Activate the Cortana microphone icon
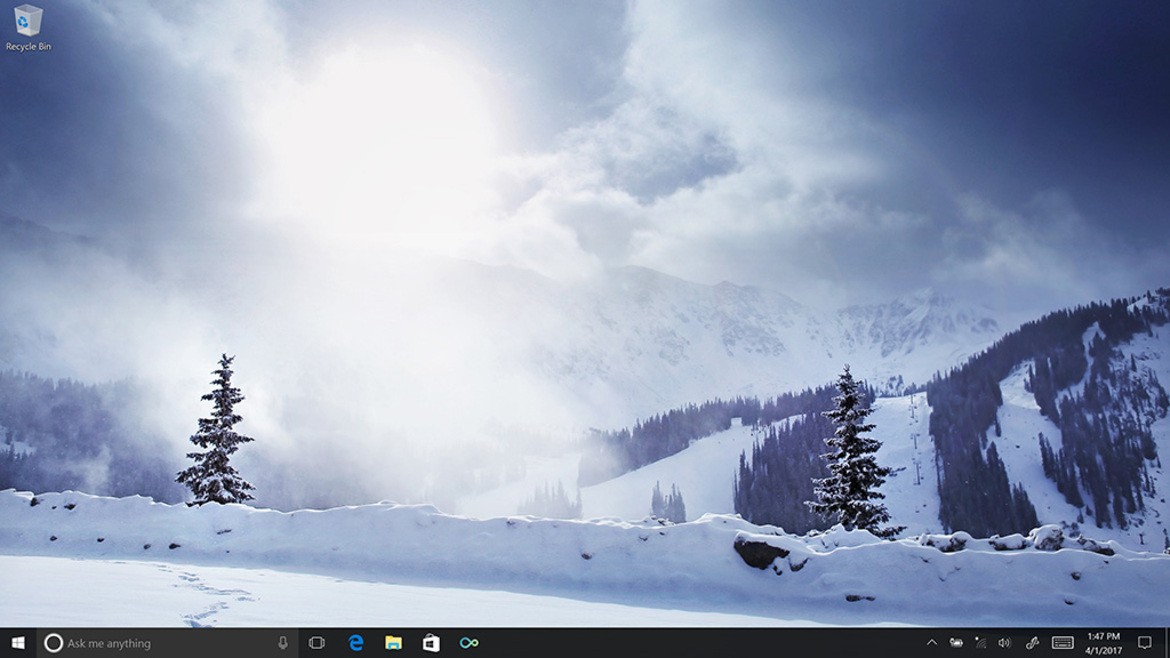This screenshot has width=1170, height=658. click(283, 642)
